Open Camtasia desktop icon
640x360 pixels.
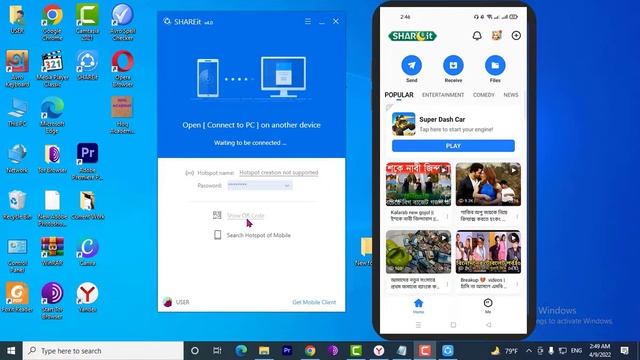87,22
